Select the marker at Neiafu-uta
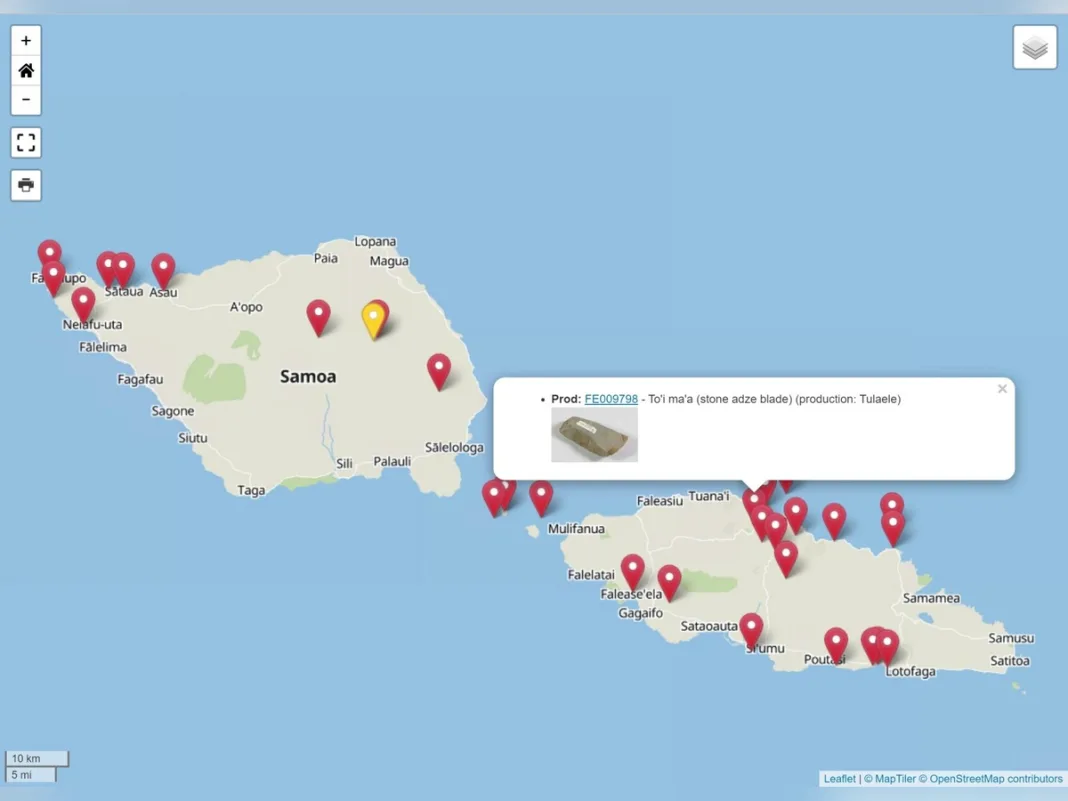Screen dimensions: 1068x801 pyautogui.click(x=83, y=304)
